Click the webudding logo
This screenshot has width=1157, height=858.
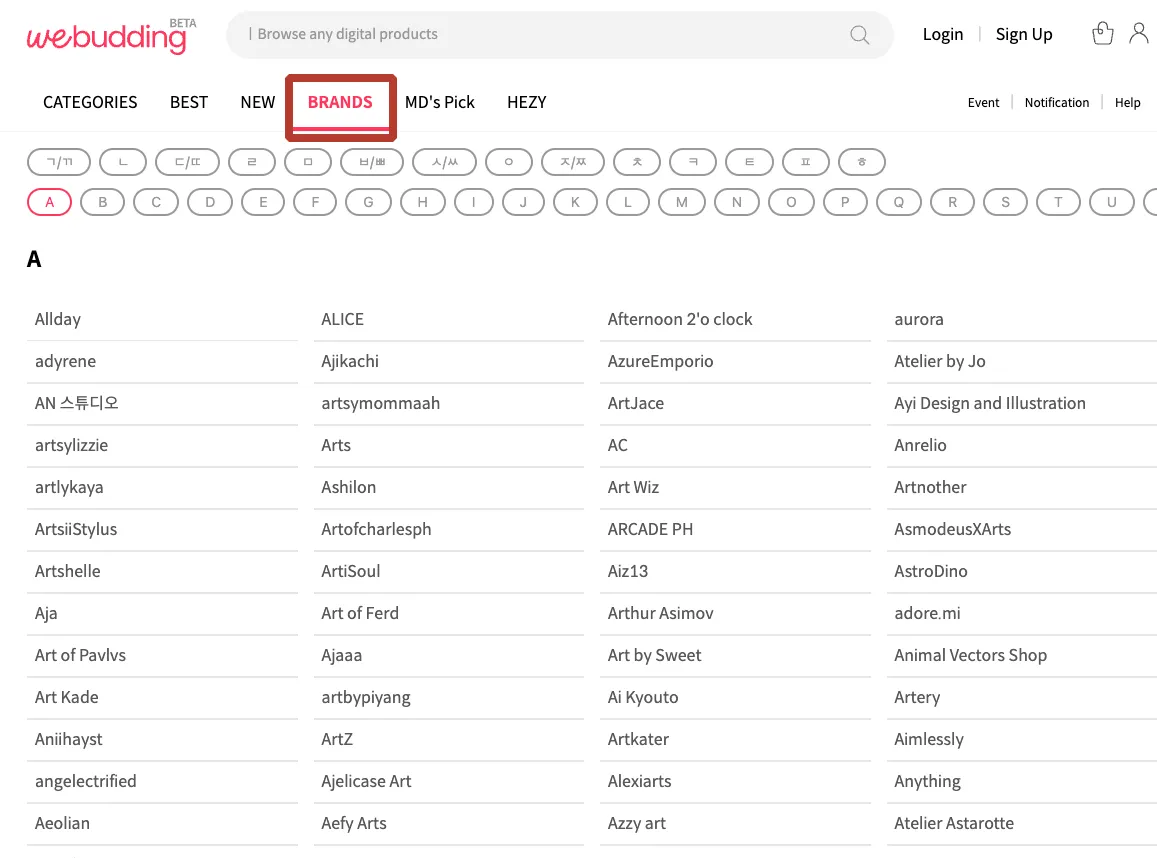tap(111, 35)
